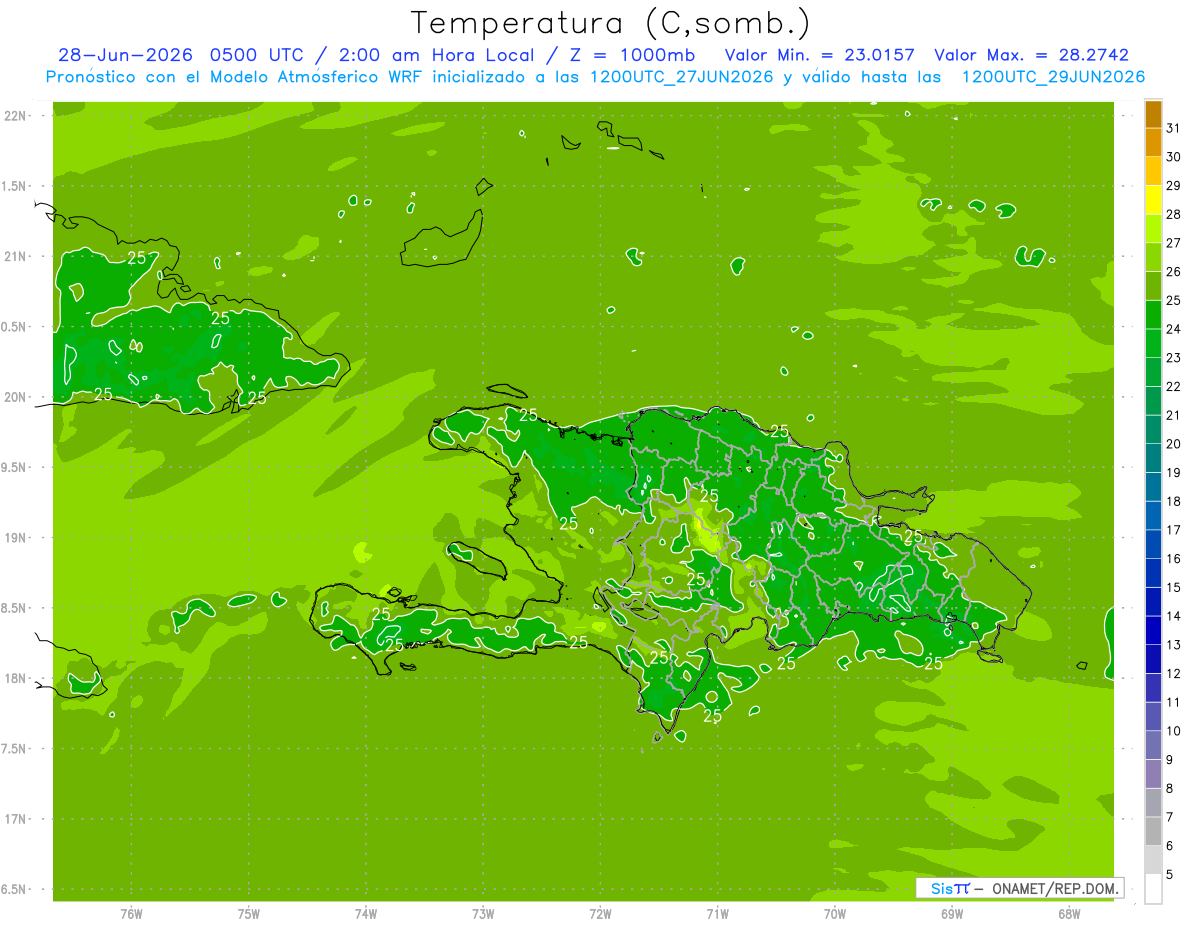Click the dark blue legend swatch between 13 and 14
The height and width of the screenshot is (927, 1200).
pyautogui.click(x=1153, y=630)
